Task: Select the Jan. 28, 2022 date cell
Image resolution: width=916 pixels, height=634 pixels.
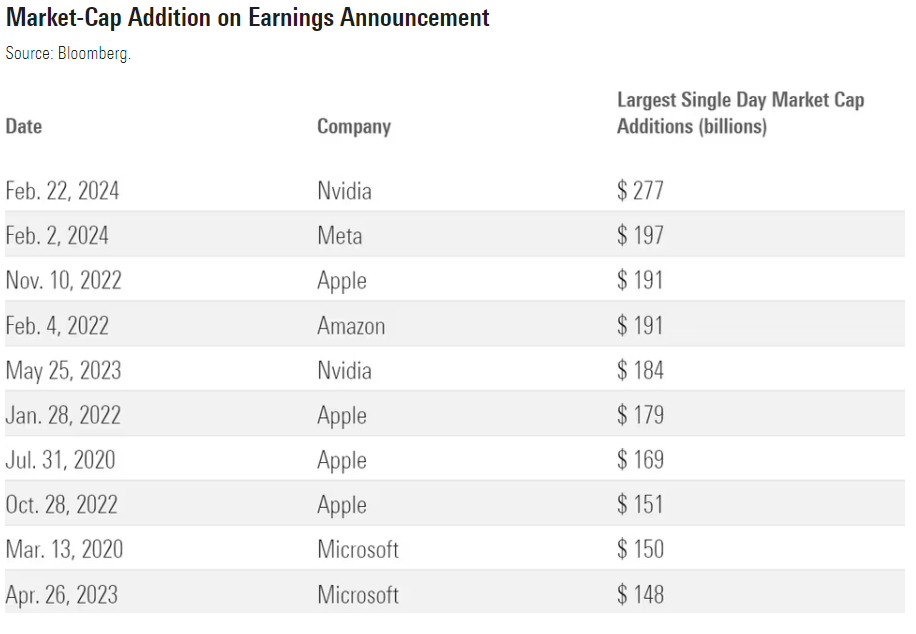Action: [62, 416]
